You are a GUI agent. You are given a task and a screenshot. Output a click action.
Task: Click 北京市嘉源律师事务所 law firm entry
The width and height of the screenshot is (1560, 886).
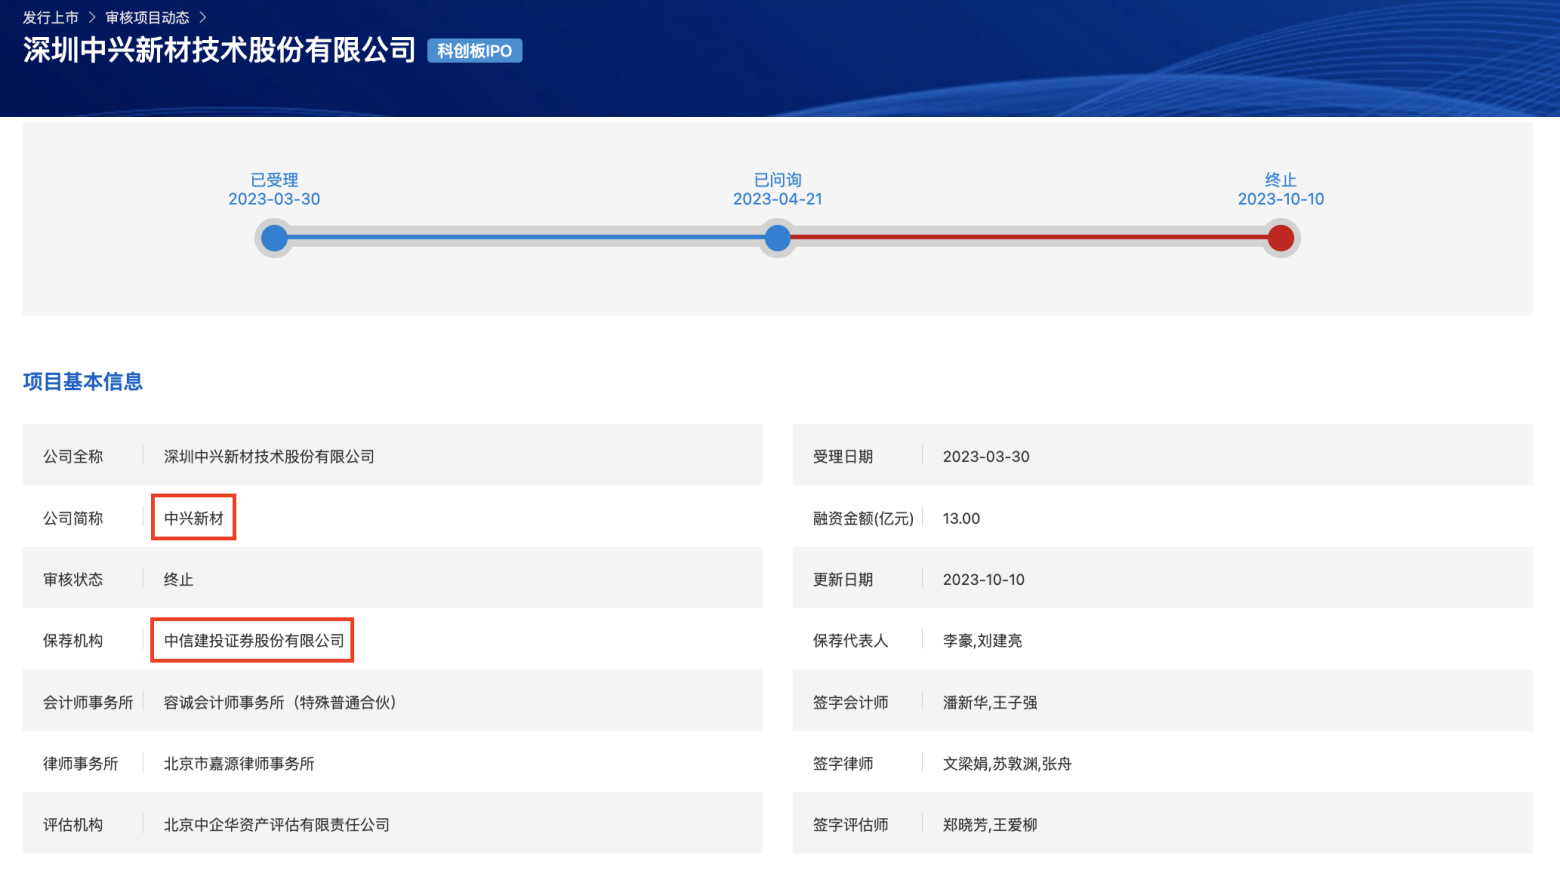(x=239, y=764)
